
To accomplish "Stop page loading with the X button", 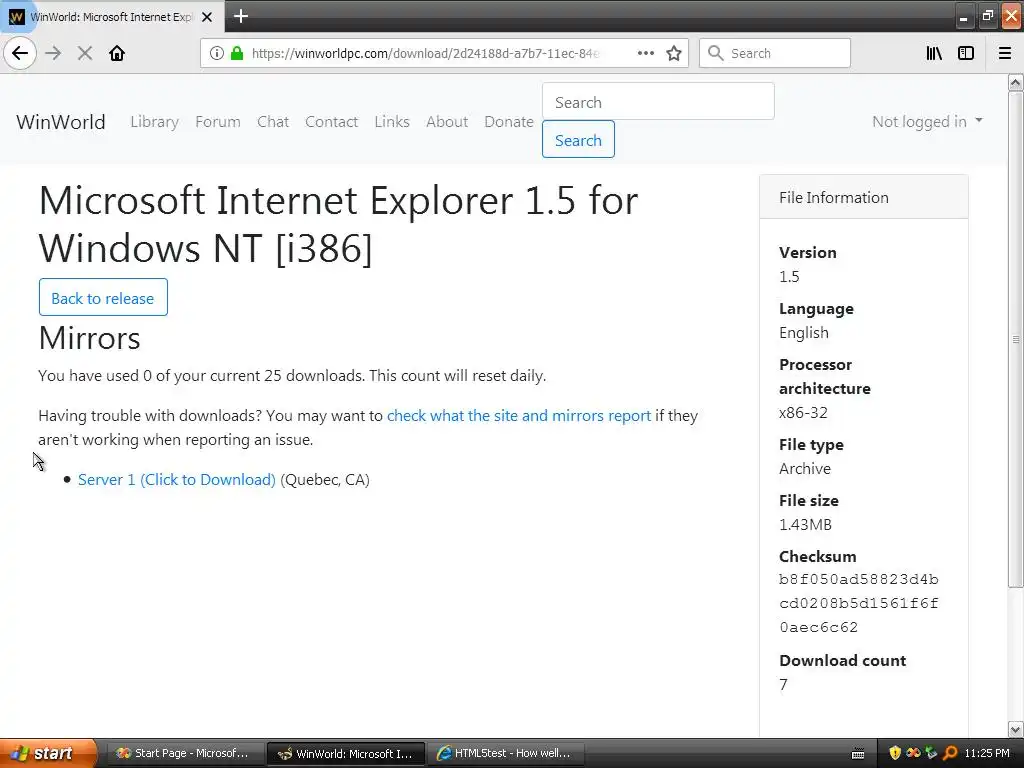I will click(x=85, y=53).
